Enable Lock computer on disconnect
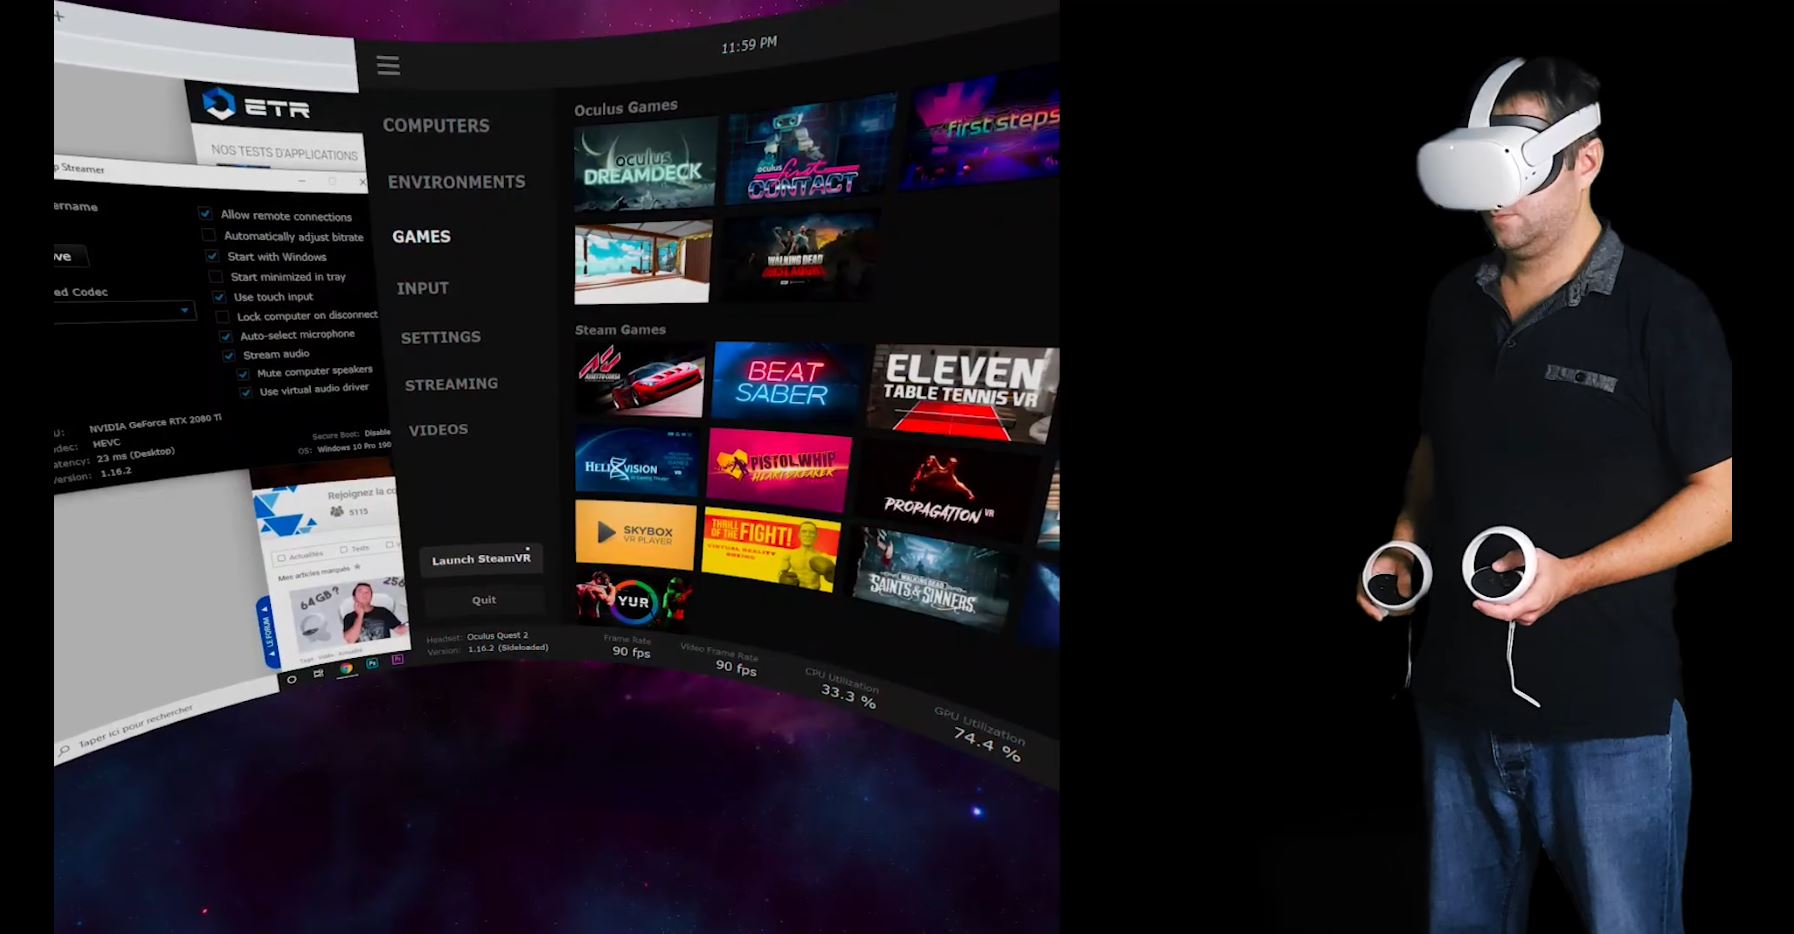Screen dimensions: 1794x934 (222, 317)
